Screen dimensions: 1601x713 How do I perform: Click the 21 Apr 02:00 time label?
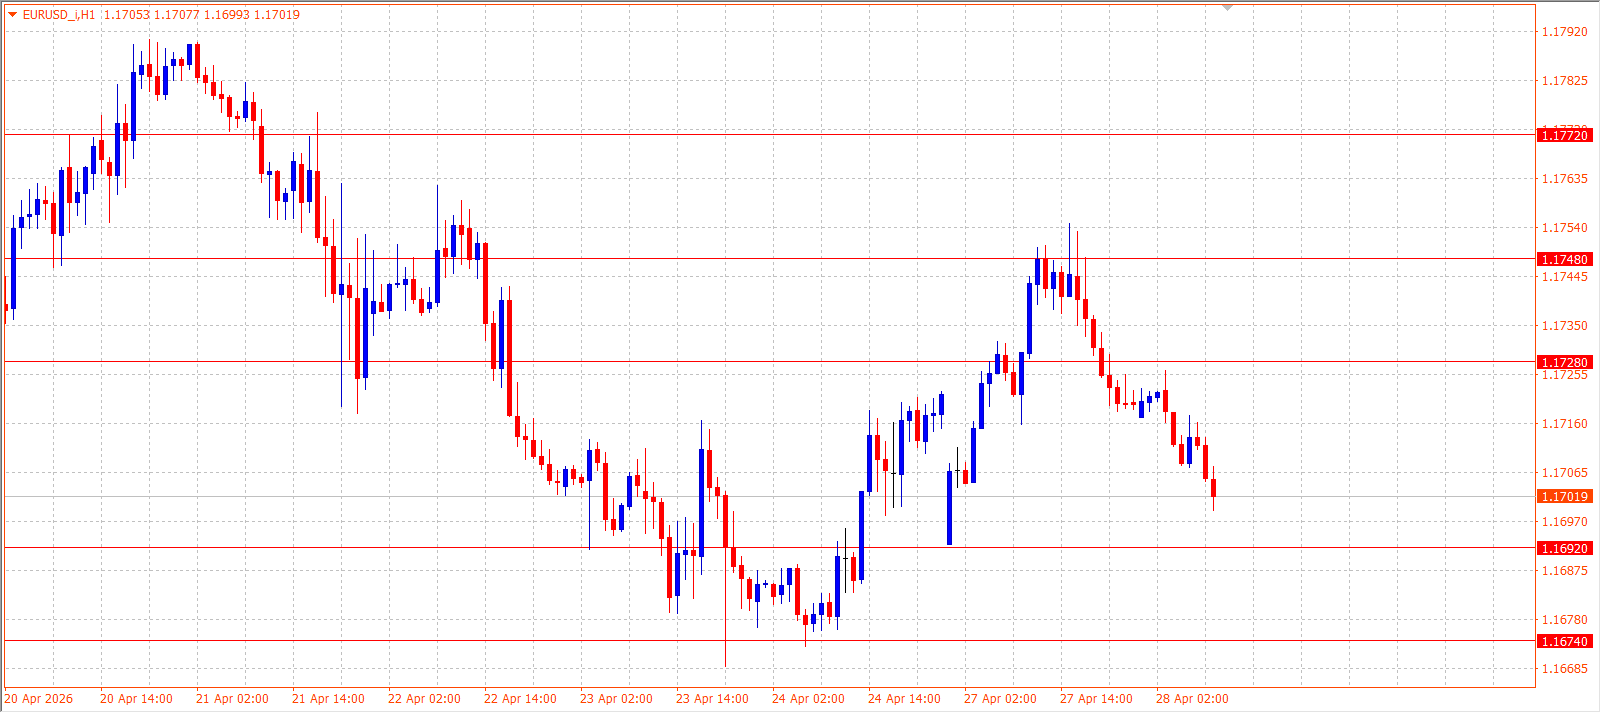(232, 699)
